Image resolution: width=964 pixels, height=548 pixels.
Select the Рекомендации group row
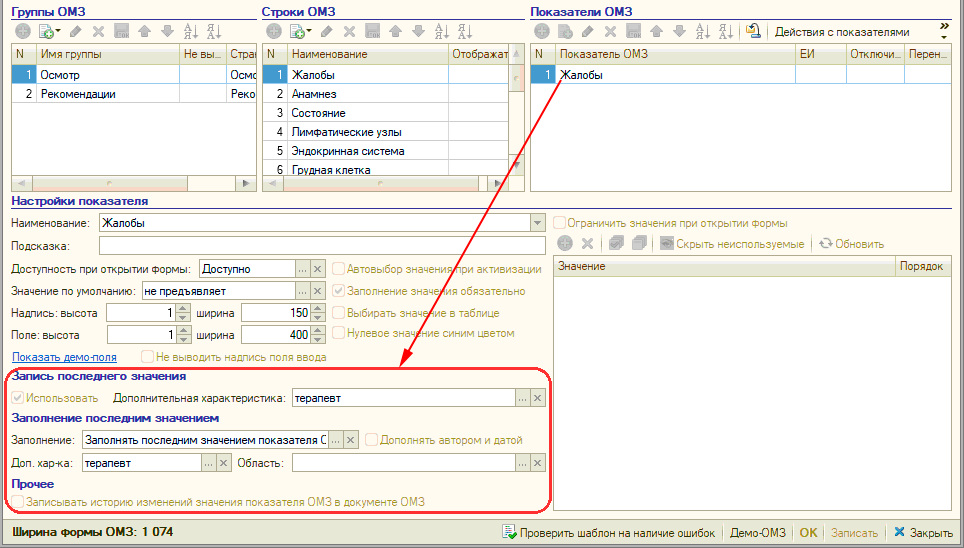pyautogui.click(x=78, y=94)
